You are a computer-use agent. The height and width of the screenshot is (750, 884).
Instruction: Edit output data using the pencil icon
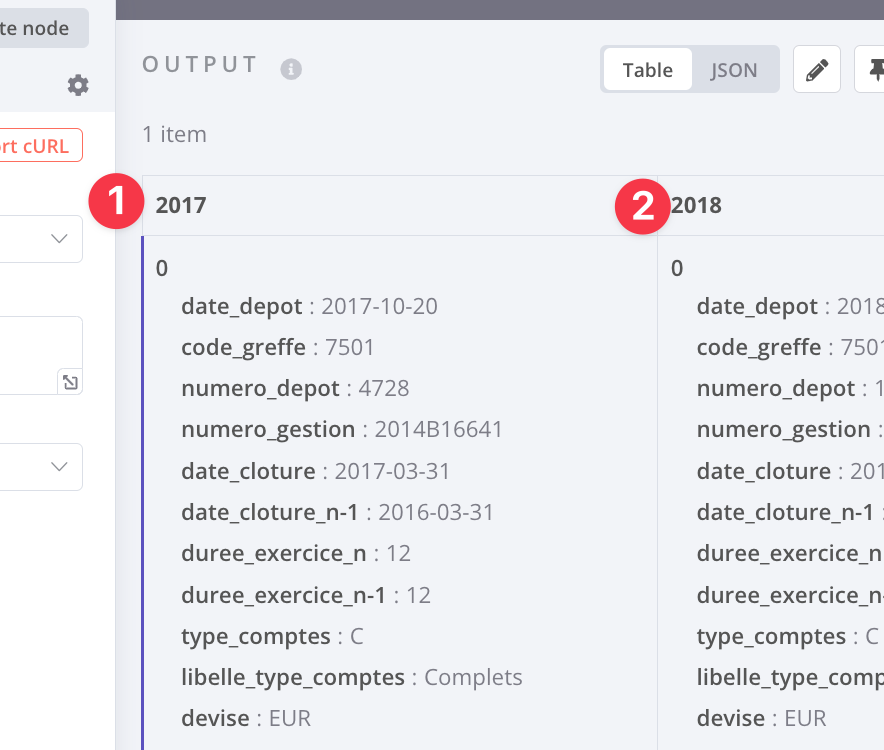coord(816,69)
